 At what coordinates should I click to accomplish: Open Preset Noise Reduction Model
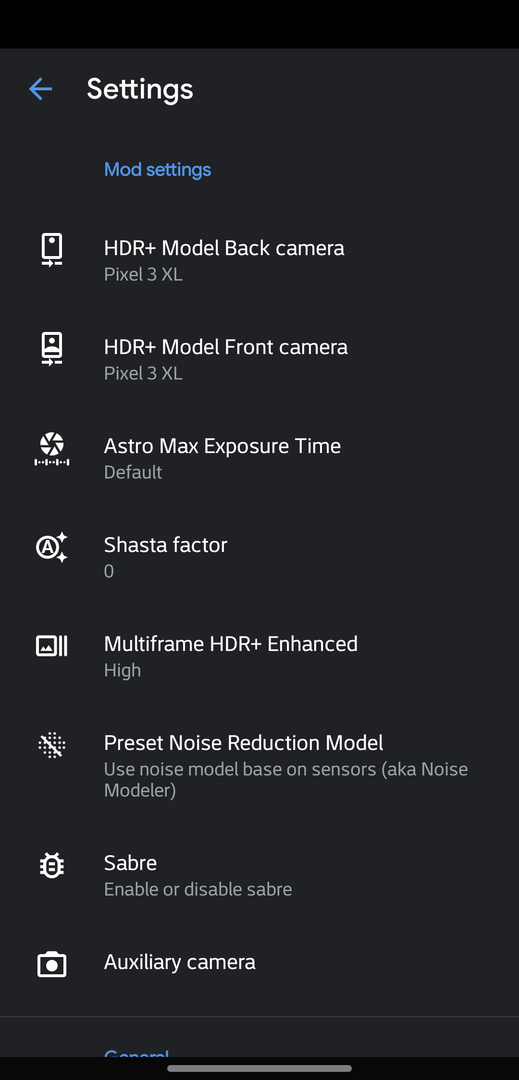pos(260,766)
